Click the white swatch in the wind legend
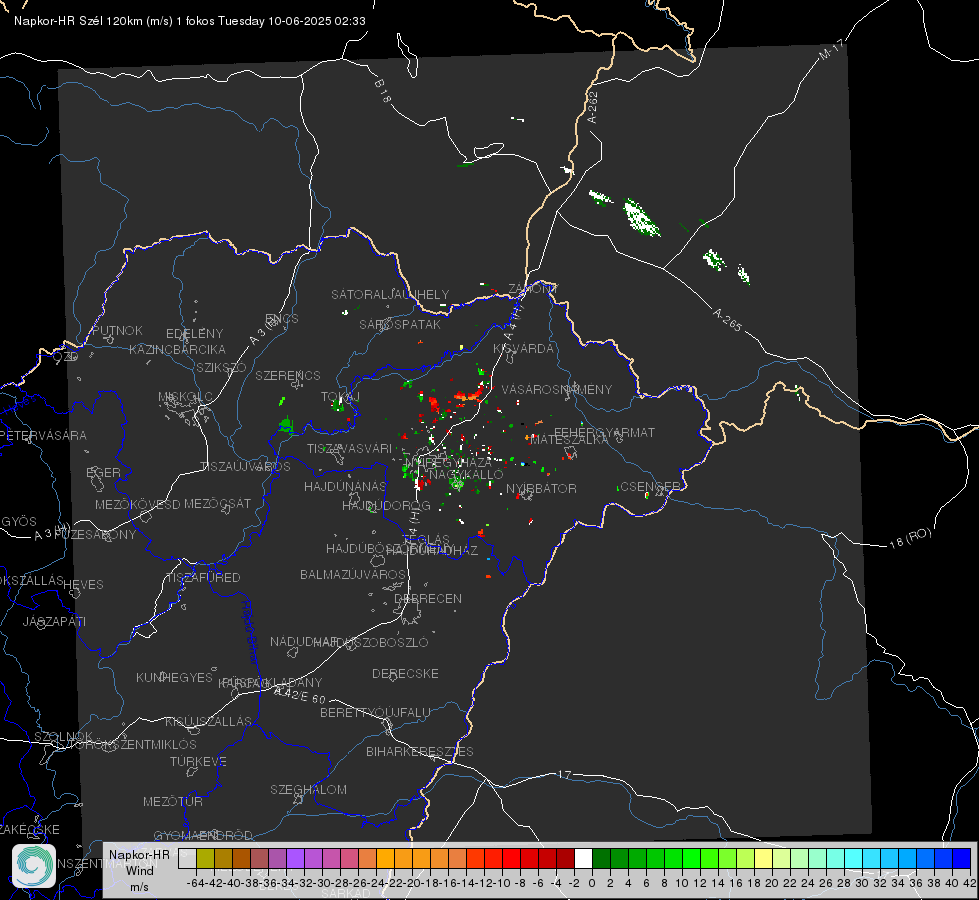 [583, 859]
